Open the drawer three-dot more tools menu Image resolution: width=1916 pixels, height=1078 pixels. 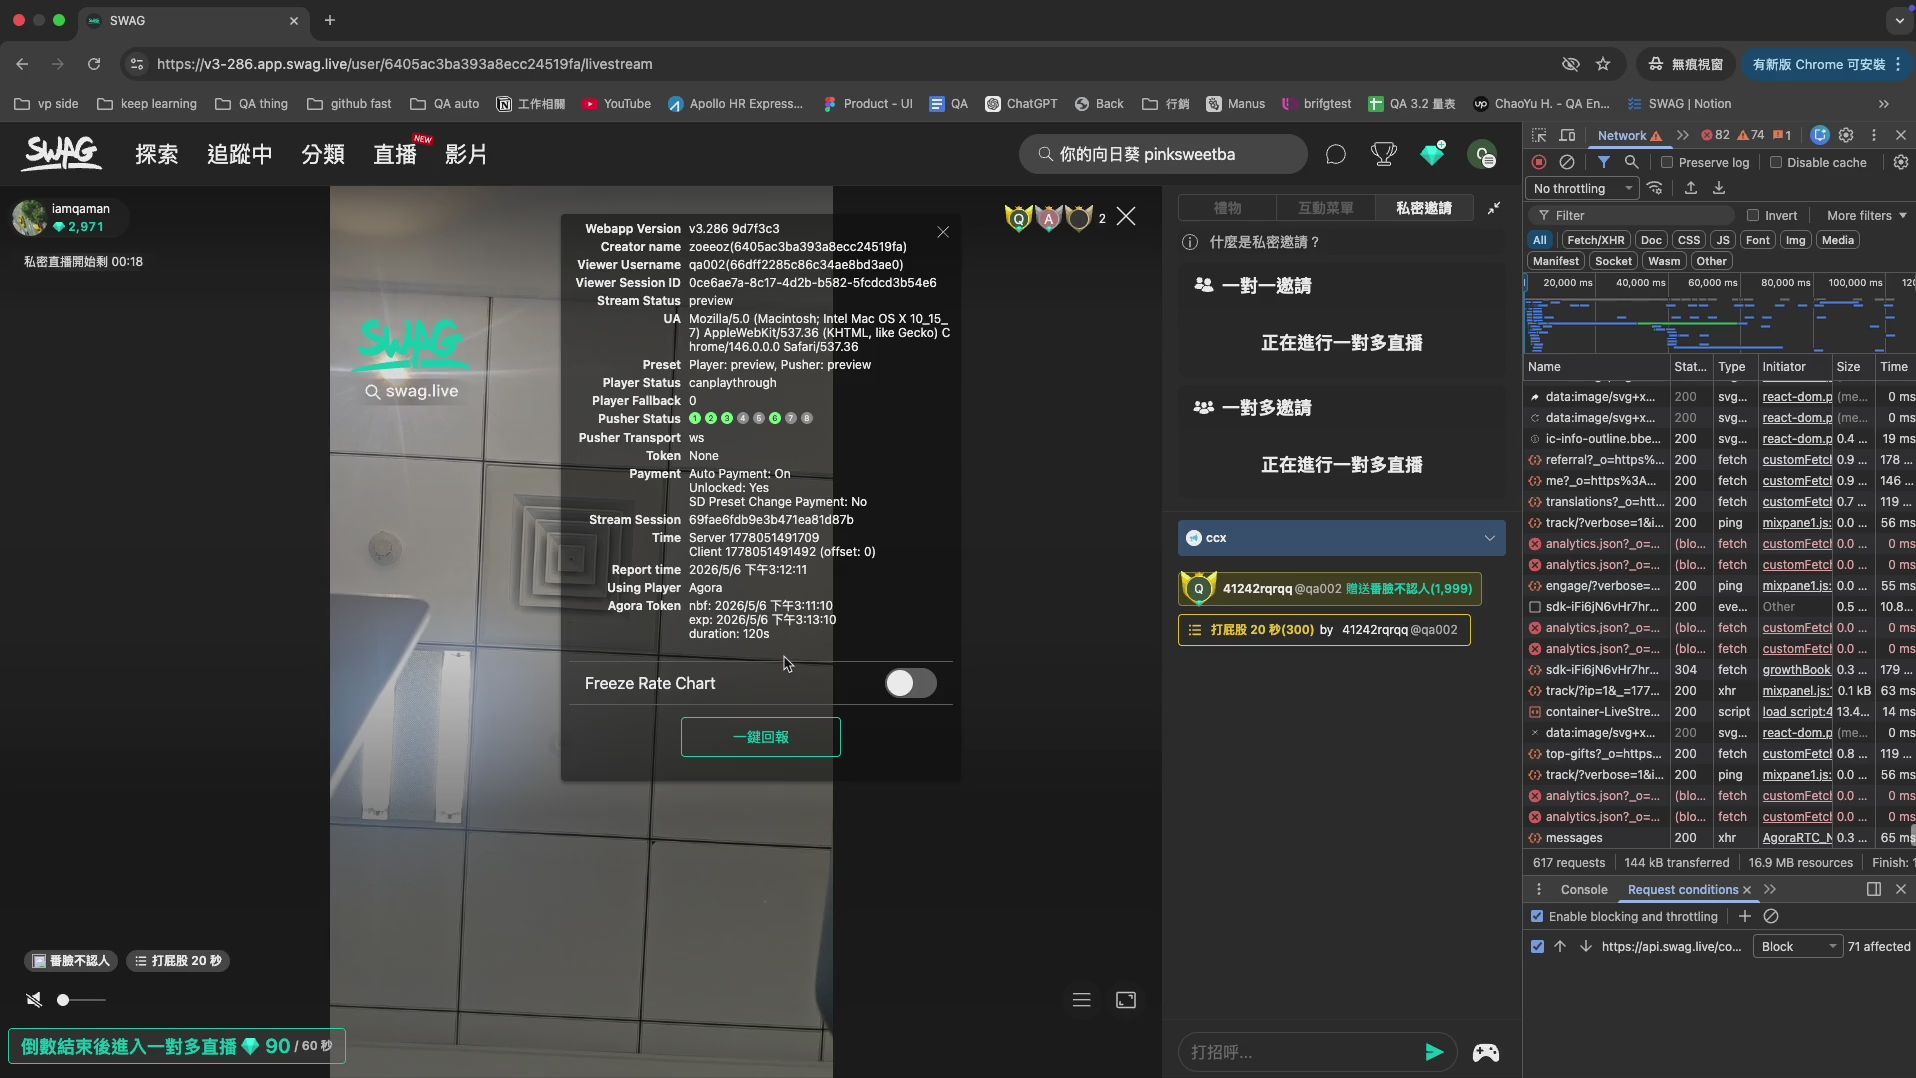point(1539,889)
